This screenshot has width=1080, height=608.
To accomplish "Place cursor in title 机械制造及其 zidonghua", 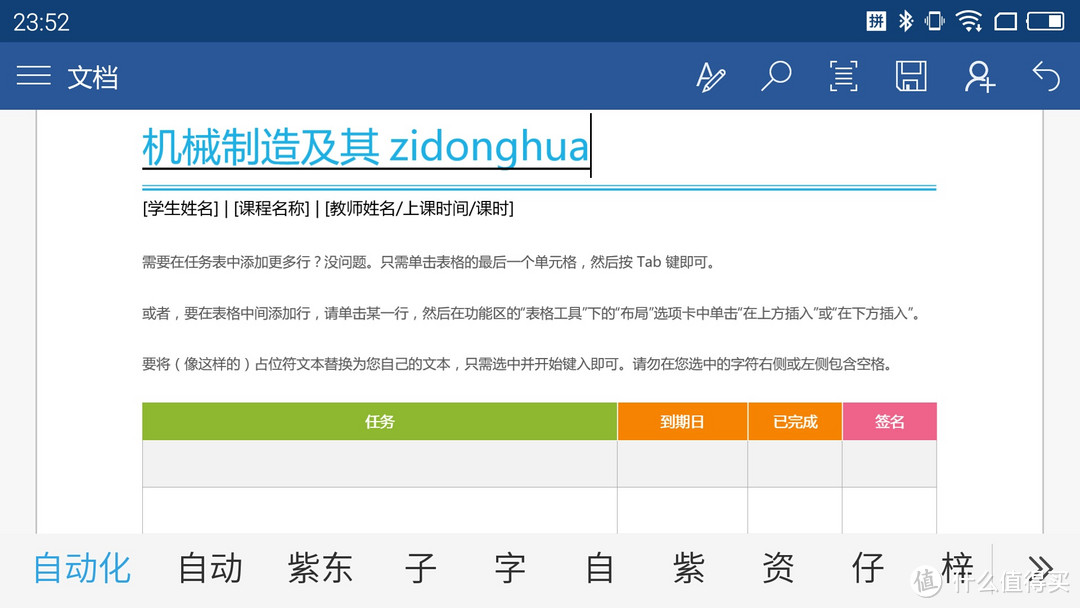I will (366, 147).
